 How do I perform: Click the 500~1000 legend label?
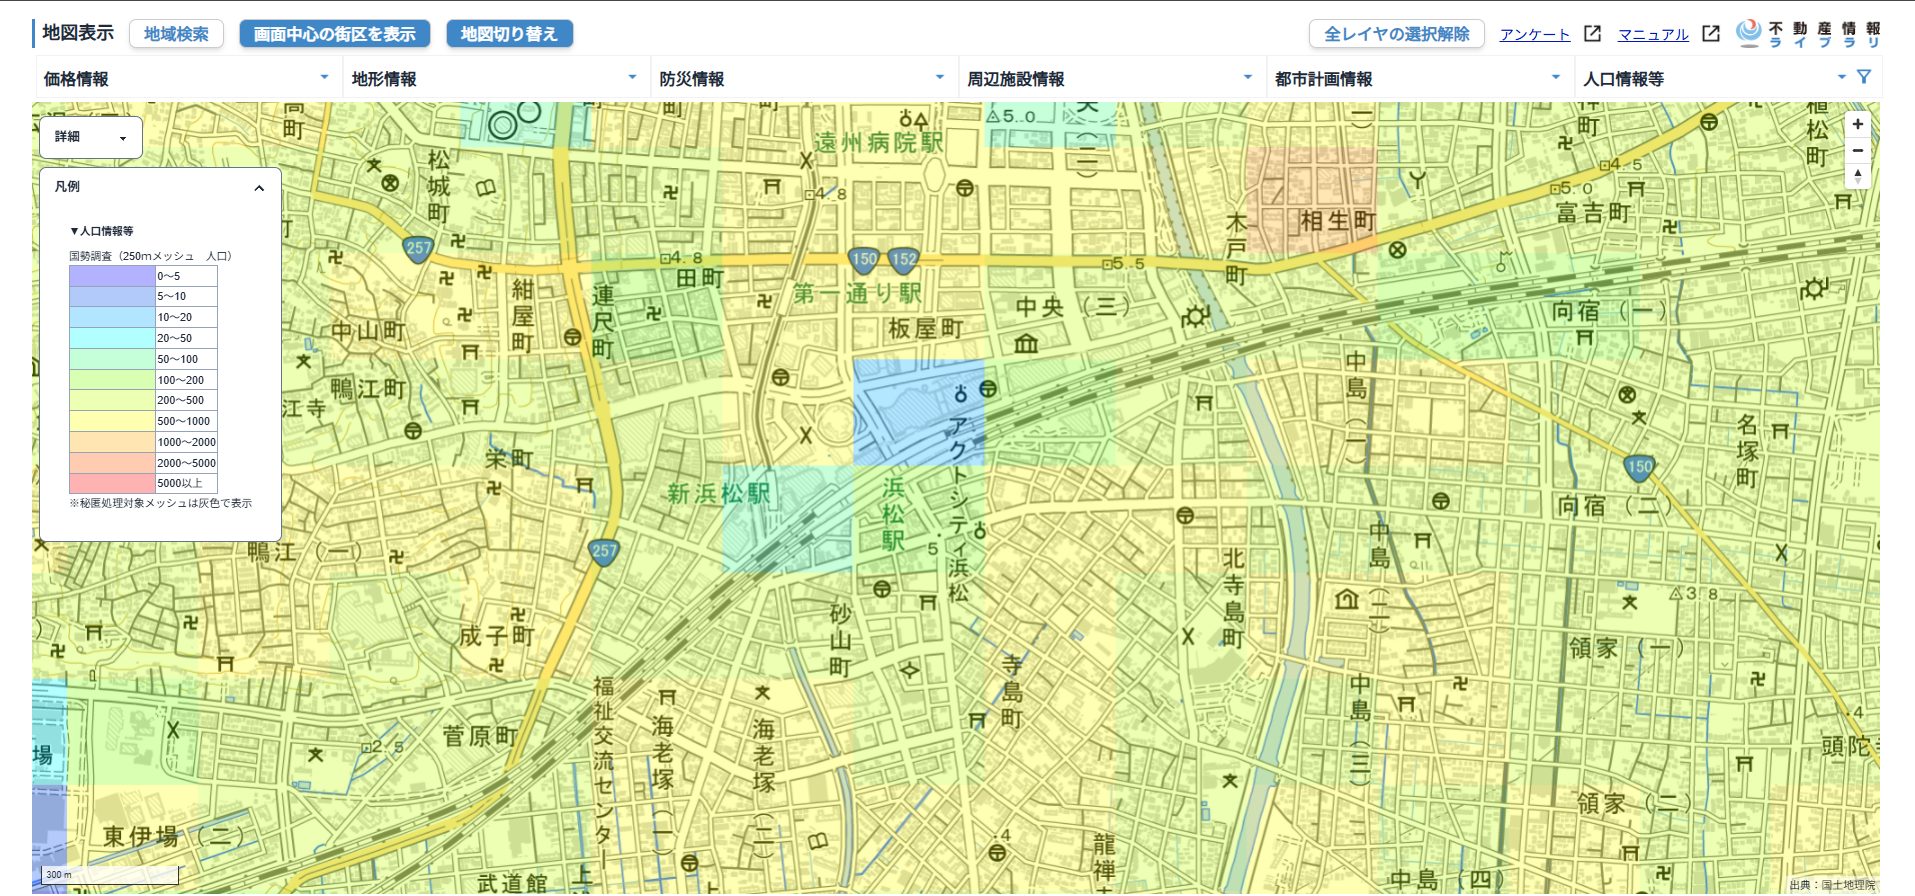coord(184,421)
